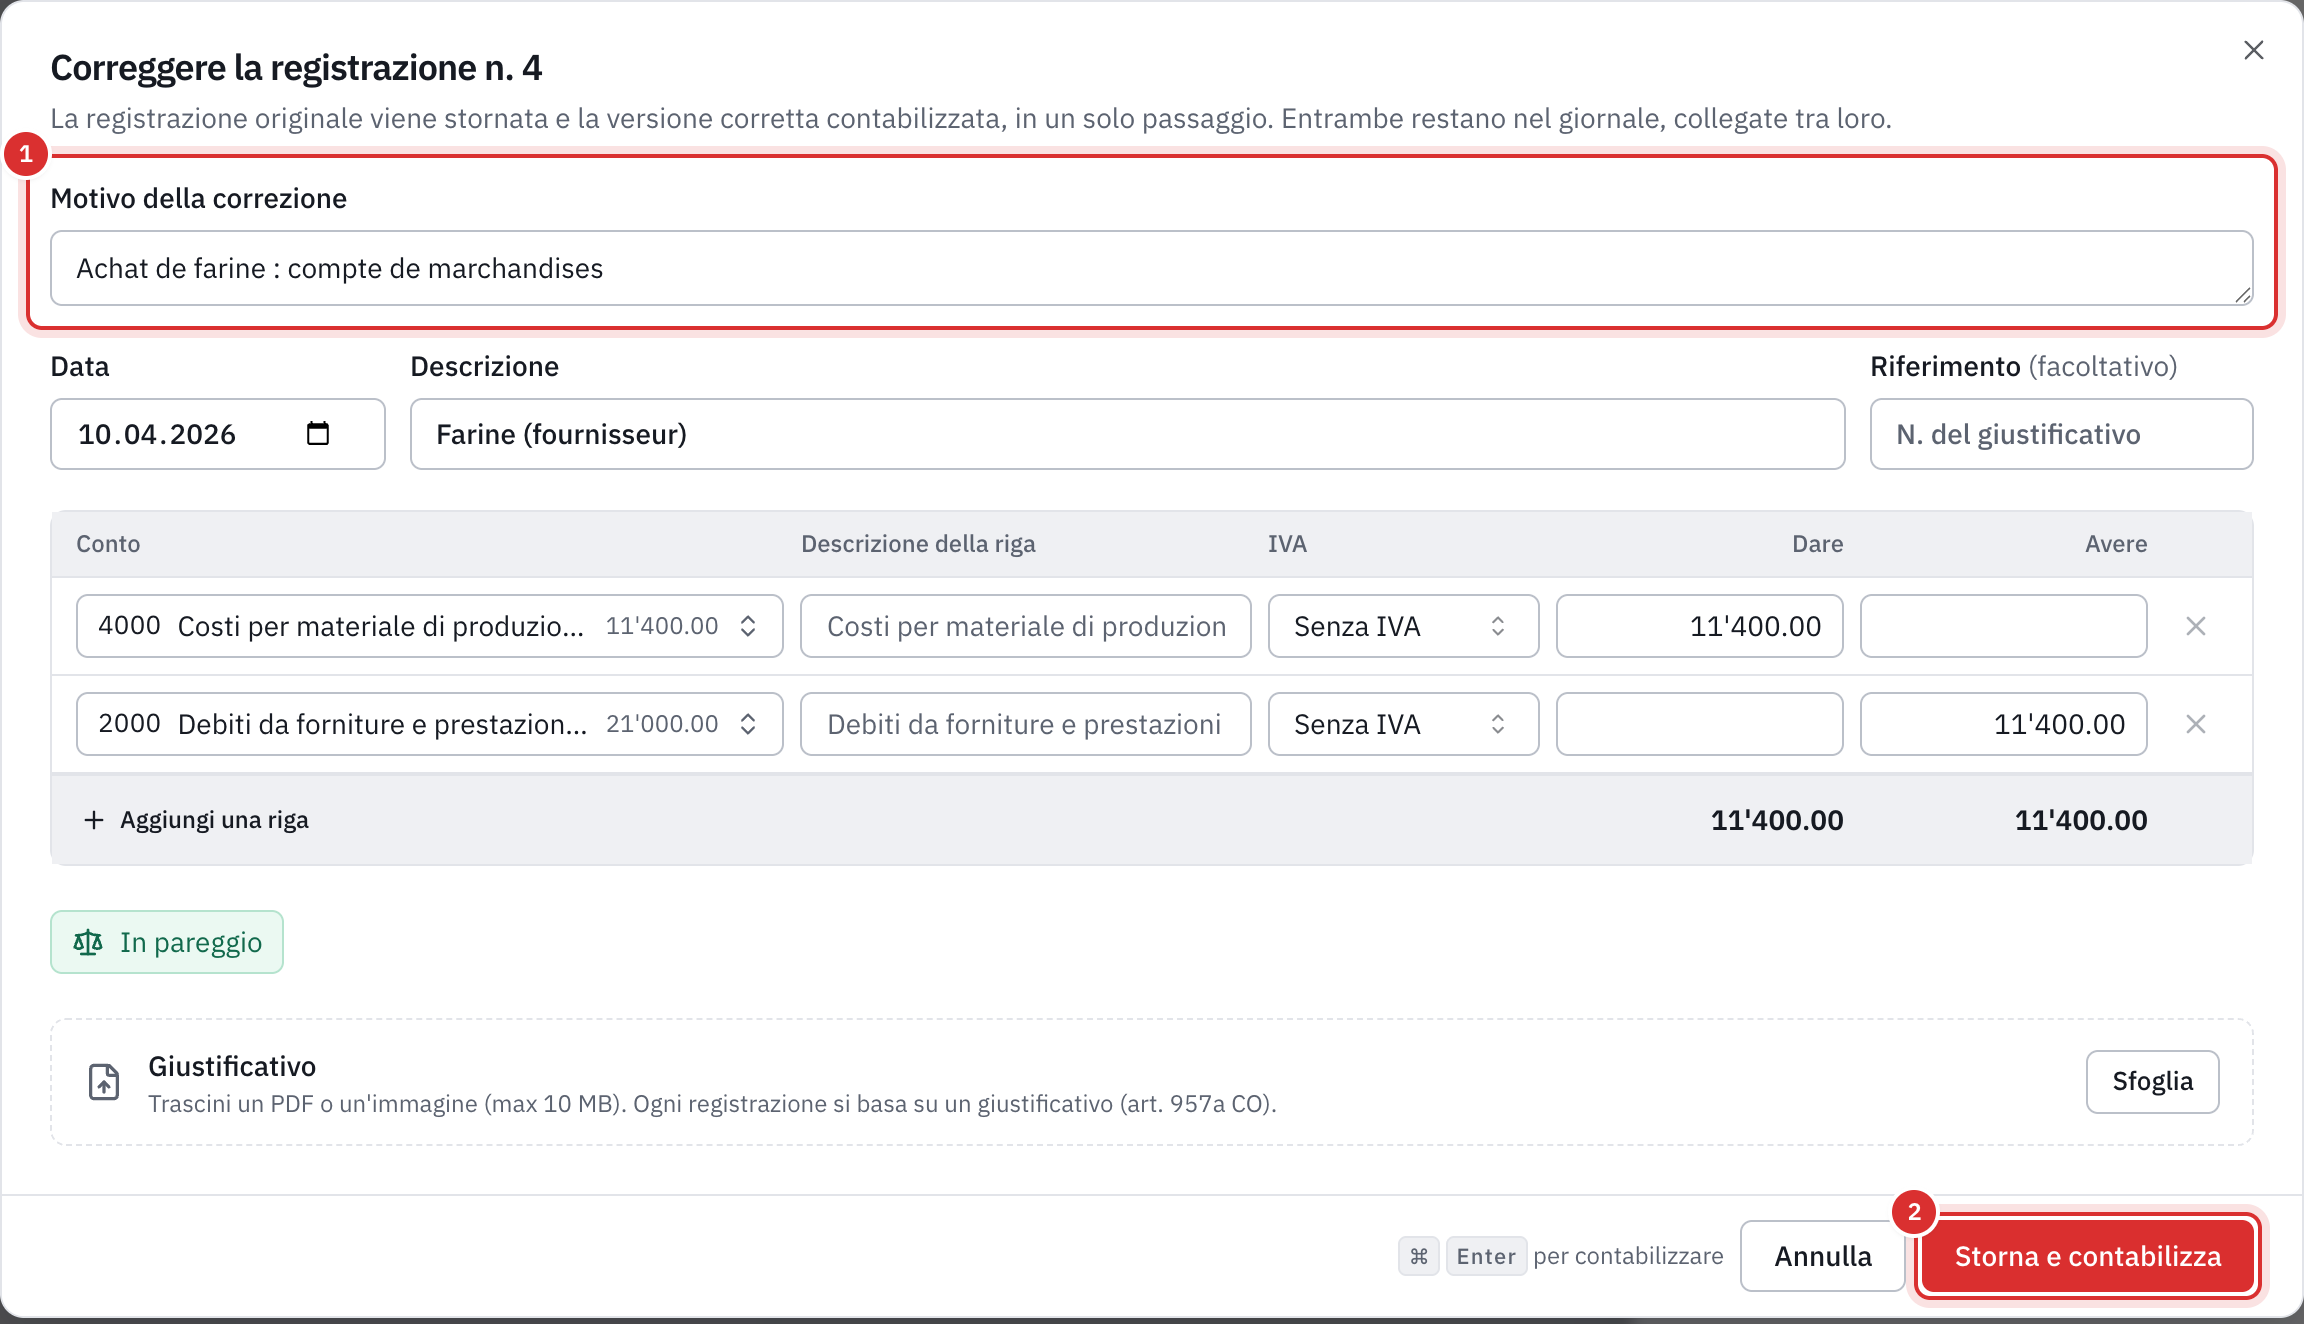The width and height of the screenshot is (2304, 1324).
Task: Click the Annulla button
Action: coord(1822,1256)
